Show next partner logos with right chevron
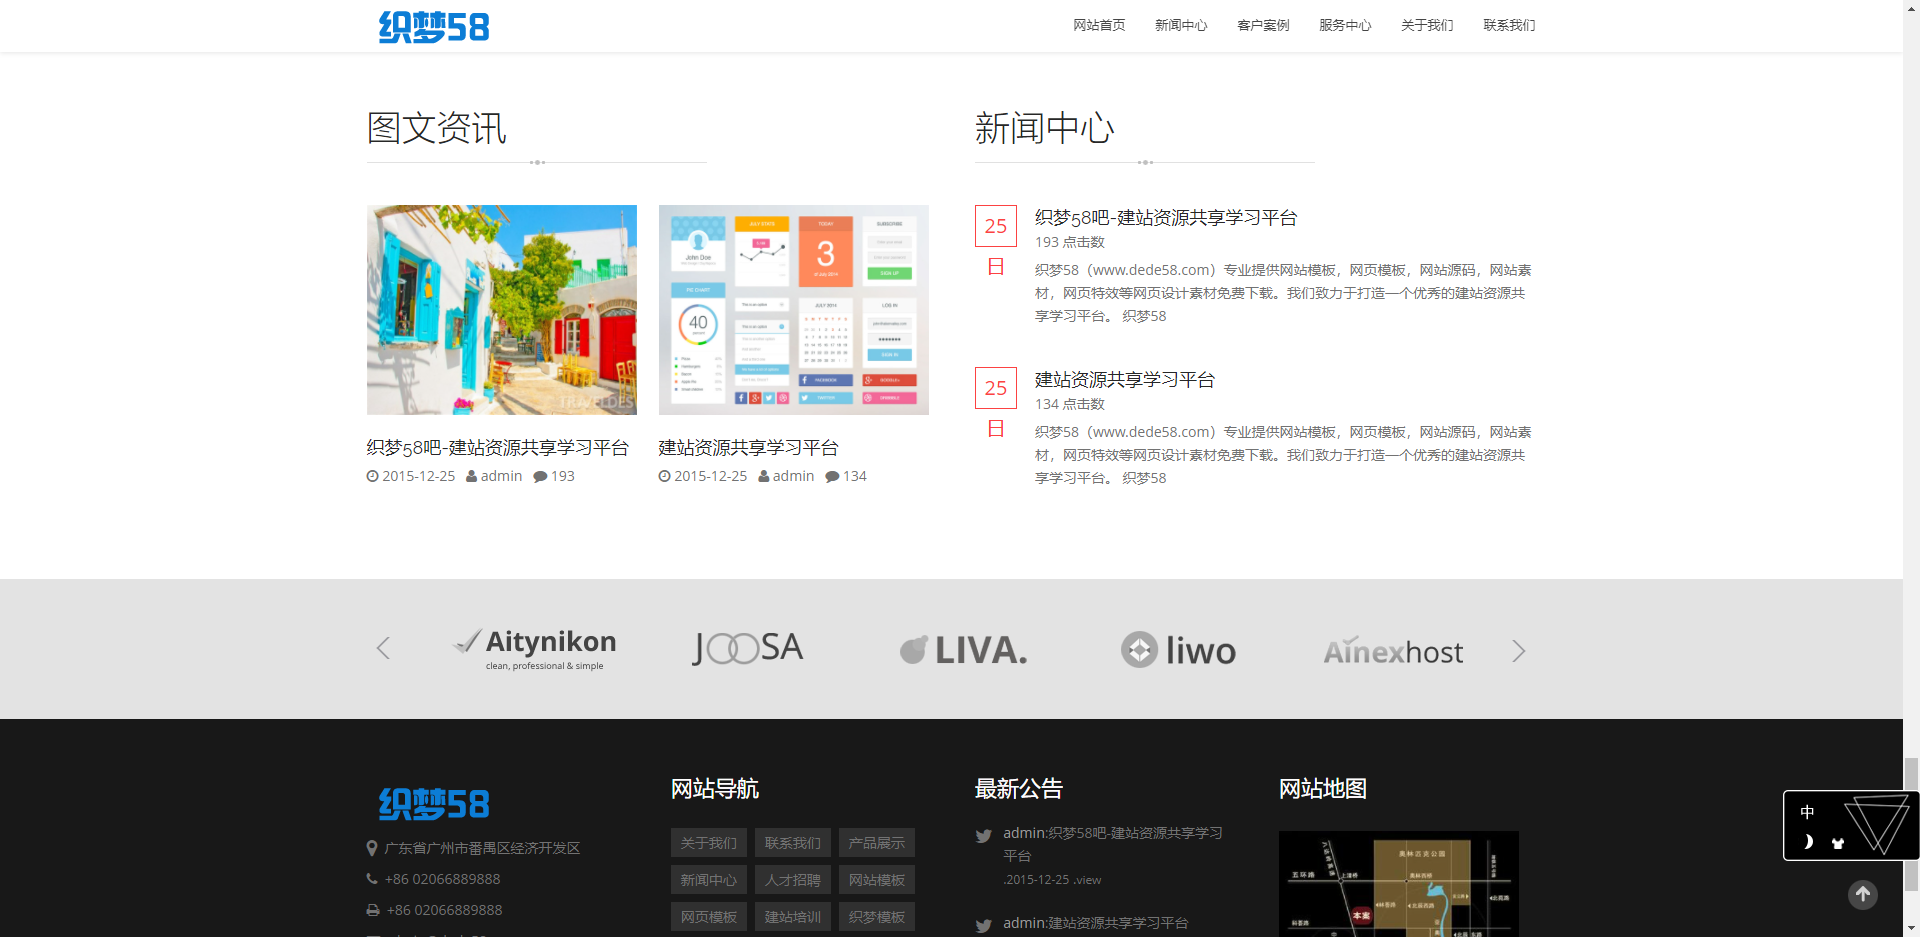 coord(1518,651)
